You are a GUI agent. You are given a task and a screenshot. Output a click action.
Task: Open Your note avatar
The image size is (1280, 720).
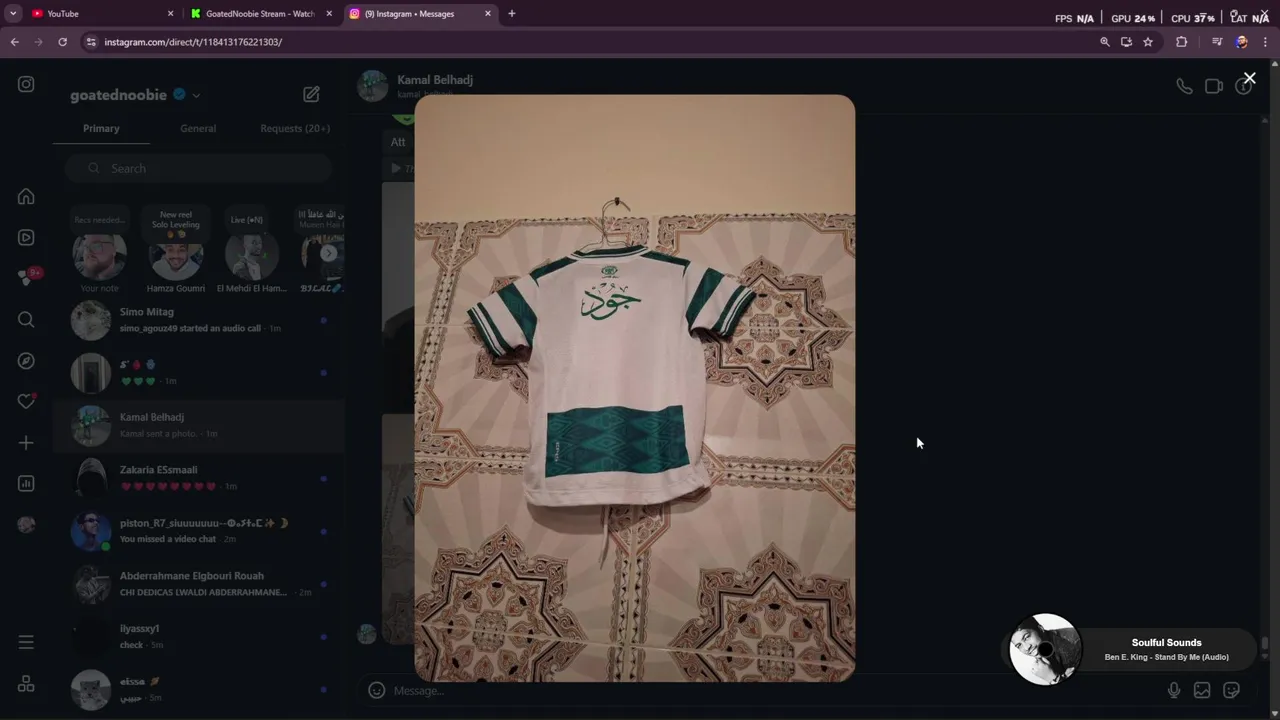99,257
